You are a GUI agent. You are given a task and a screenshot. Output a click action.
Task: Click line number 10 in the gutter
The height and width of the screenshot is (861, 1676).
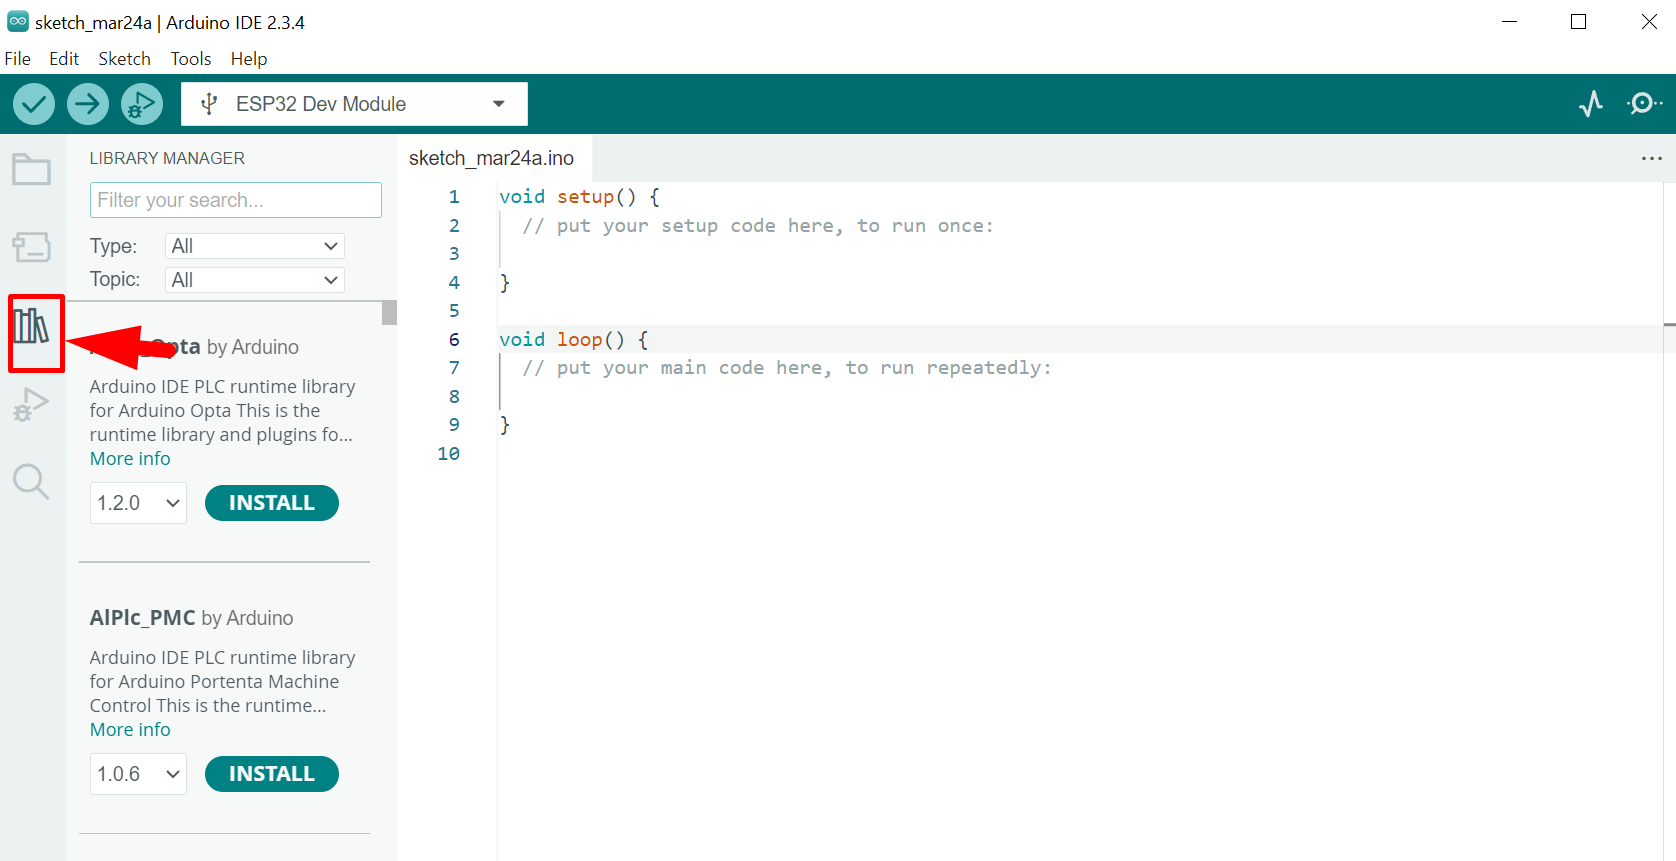[448, 454]
